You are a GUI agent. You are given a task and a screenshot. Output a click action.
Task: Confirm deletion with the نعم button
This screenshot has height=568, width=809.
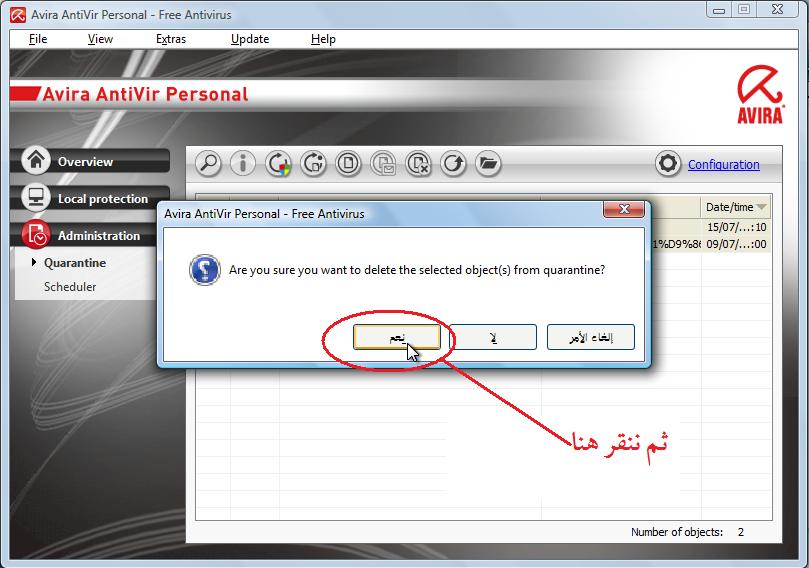(397, 337)
